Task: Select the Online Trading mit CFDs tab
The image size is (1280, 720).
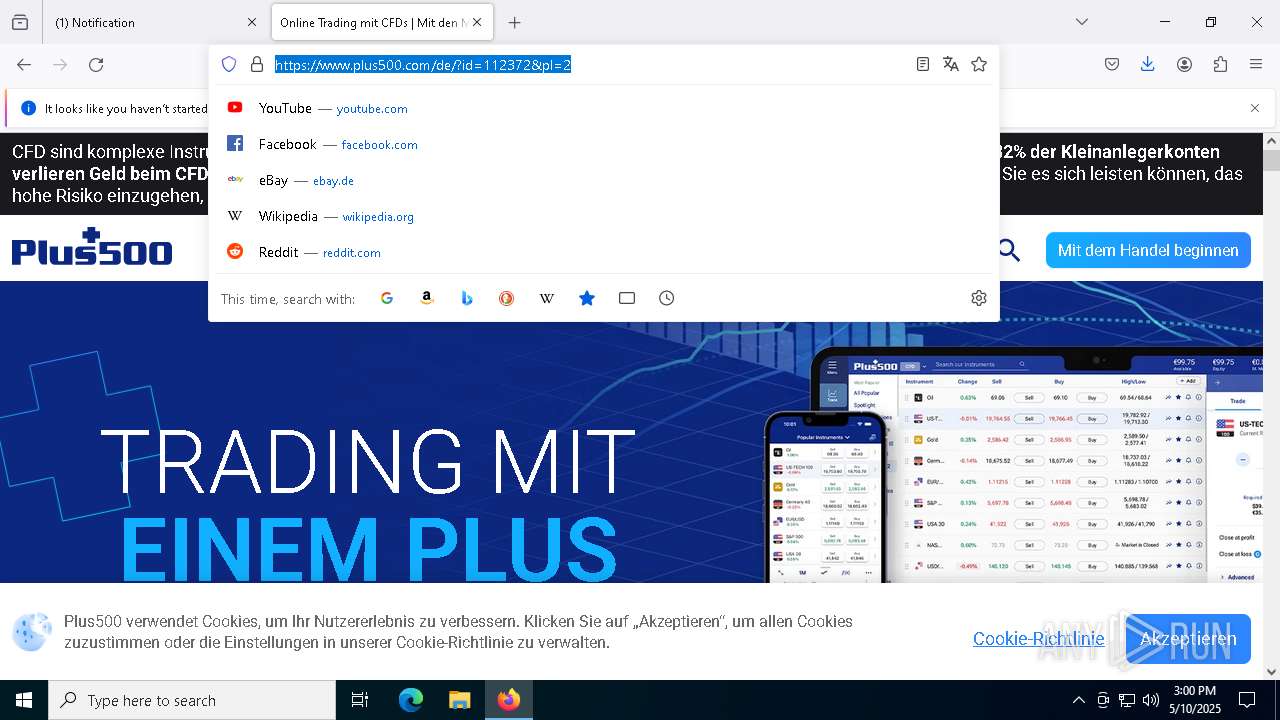Action: click(382, 22)
